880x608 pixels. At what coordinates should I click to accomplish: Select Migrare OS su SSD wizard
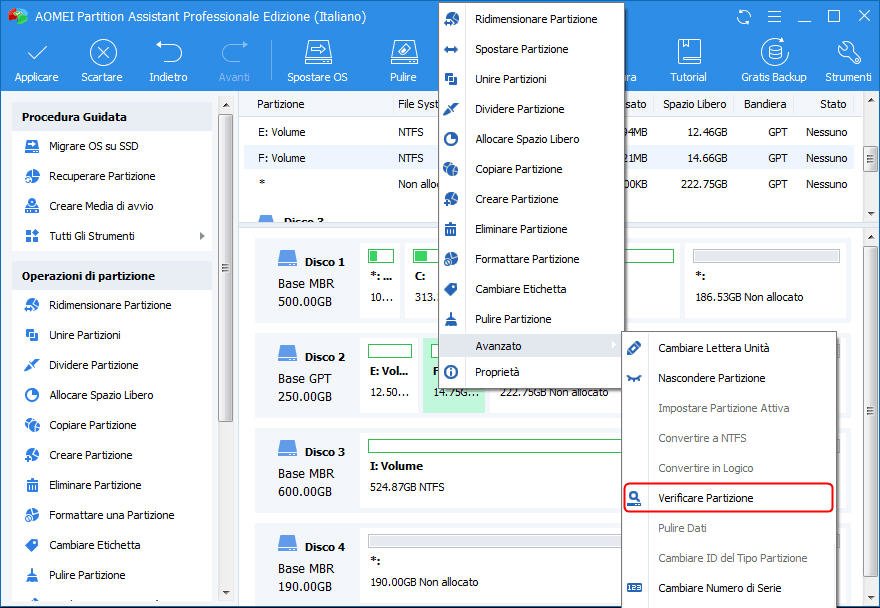click(94, 146)
